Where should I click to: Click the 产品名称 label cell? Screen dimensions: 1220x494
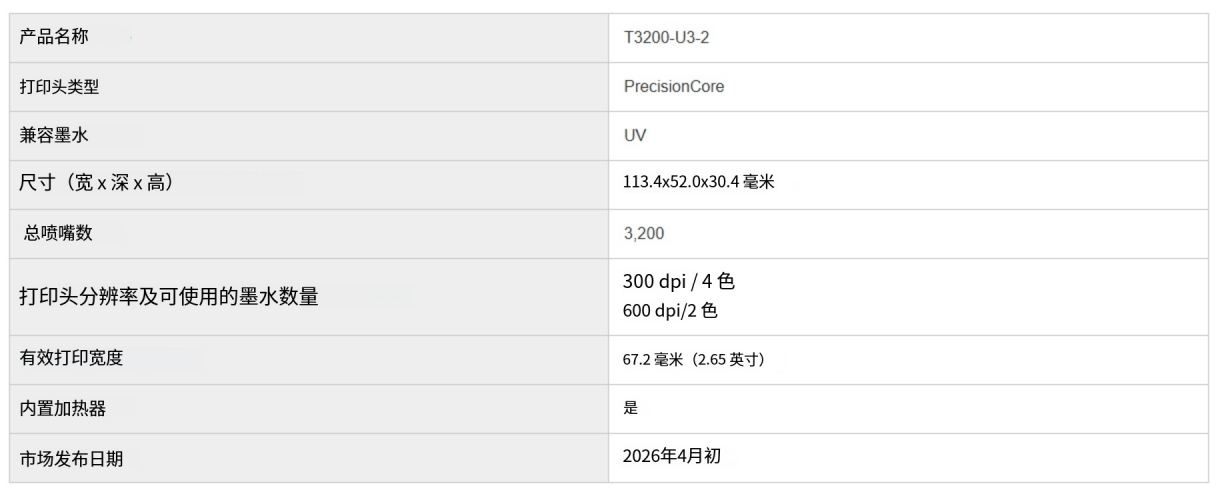pyautogui.click(x=54, y=37)
